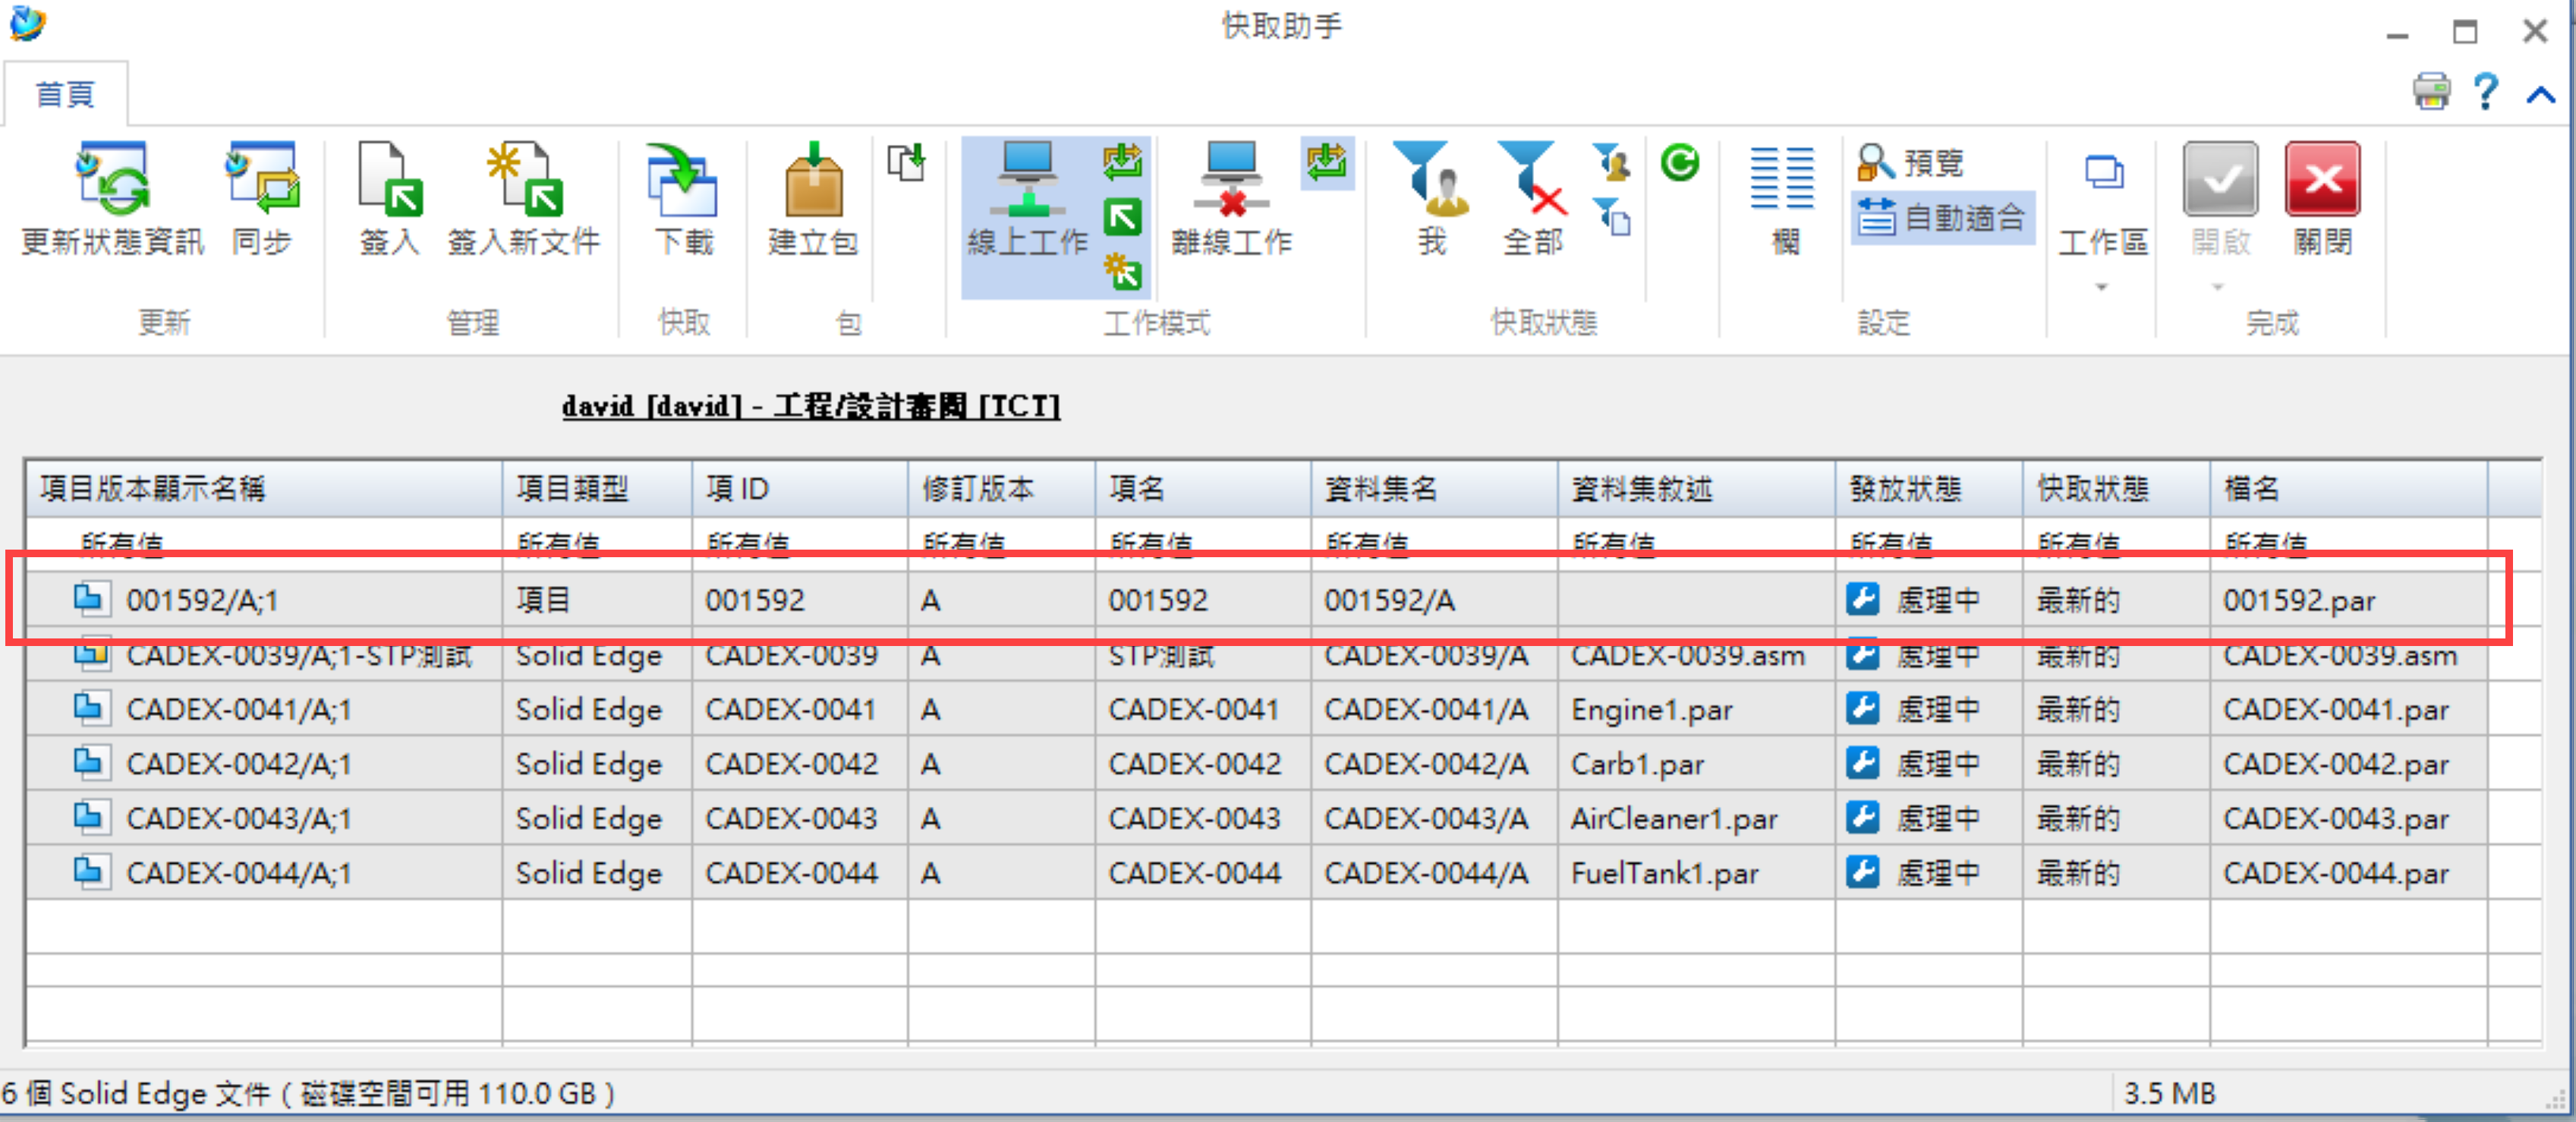Click the small icon right of 建立包
The height and width of the screenshot is (1122, 2576).
click(907, 161)
